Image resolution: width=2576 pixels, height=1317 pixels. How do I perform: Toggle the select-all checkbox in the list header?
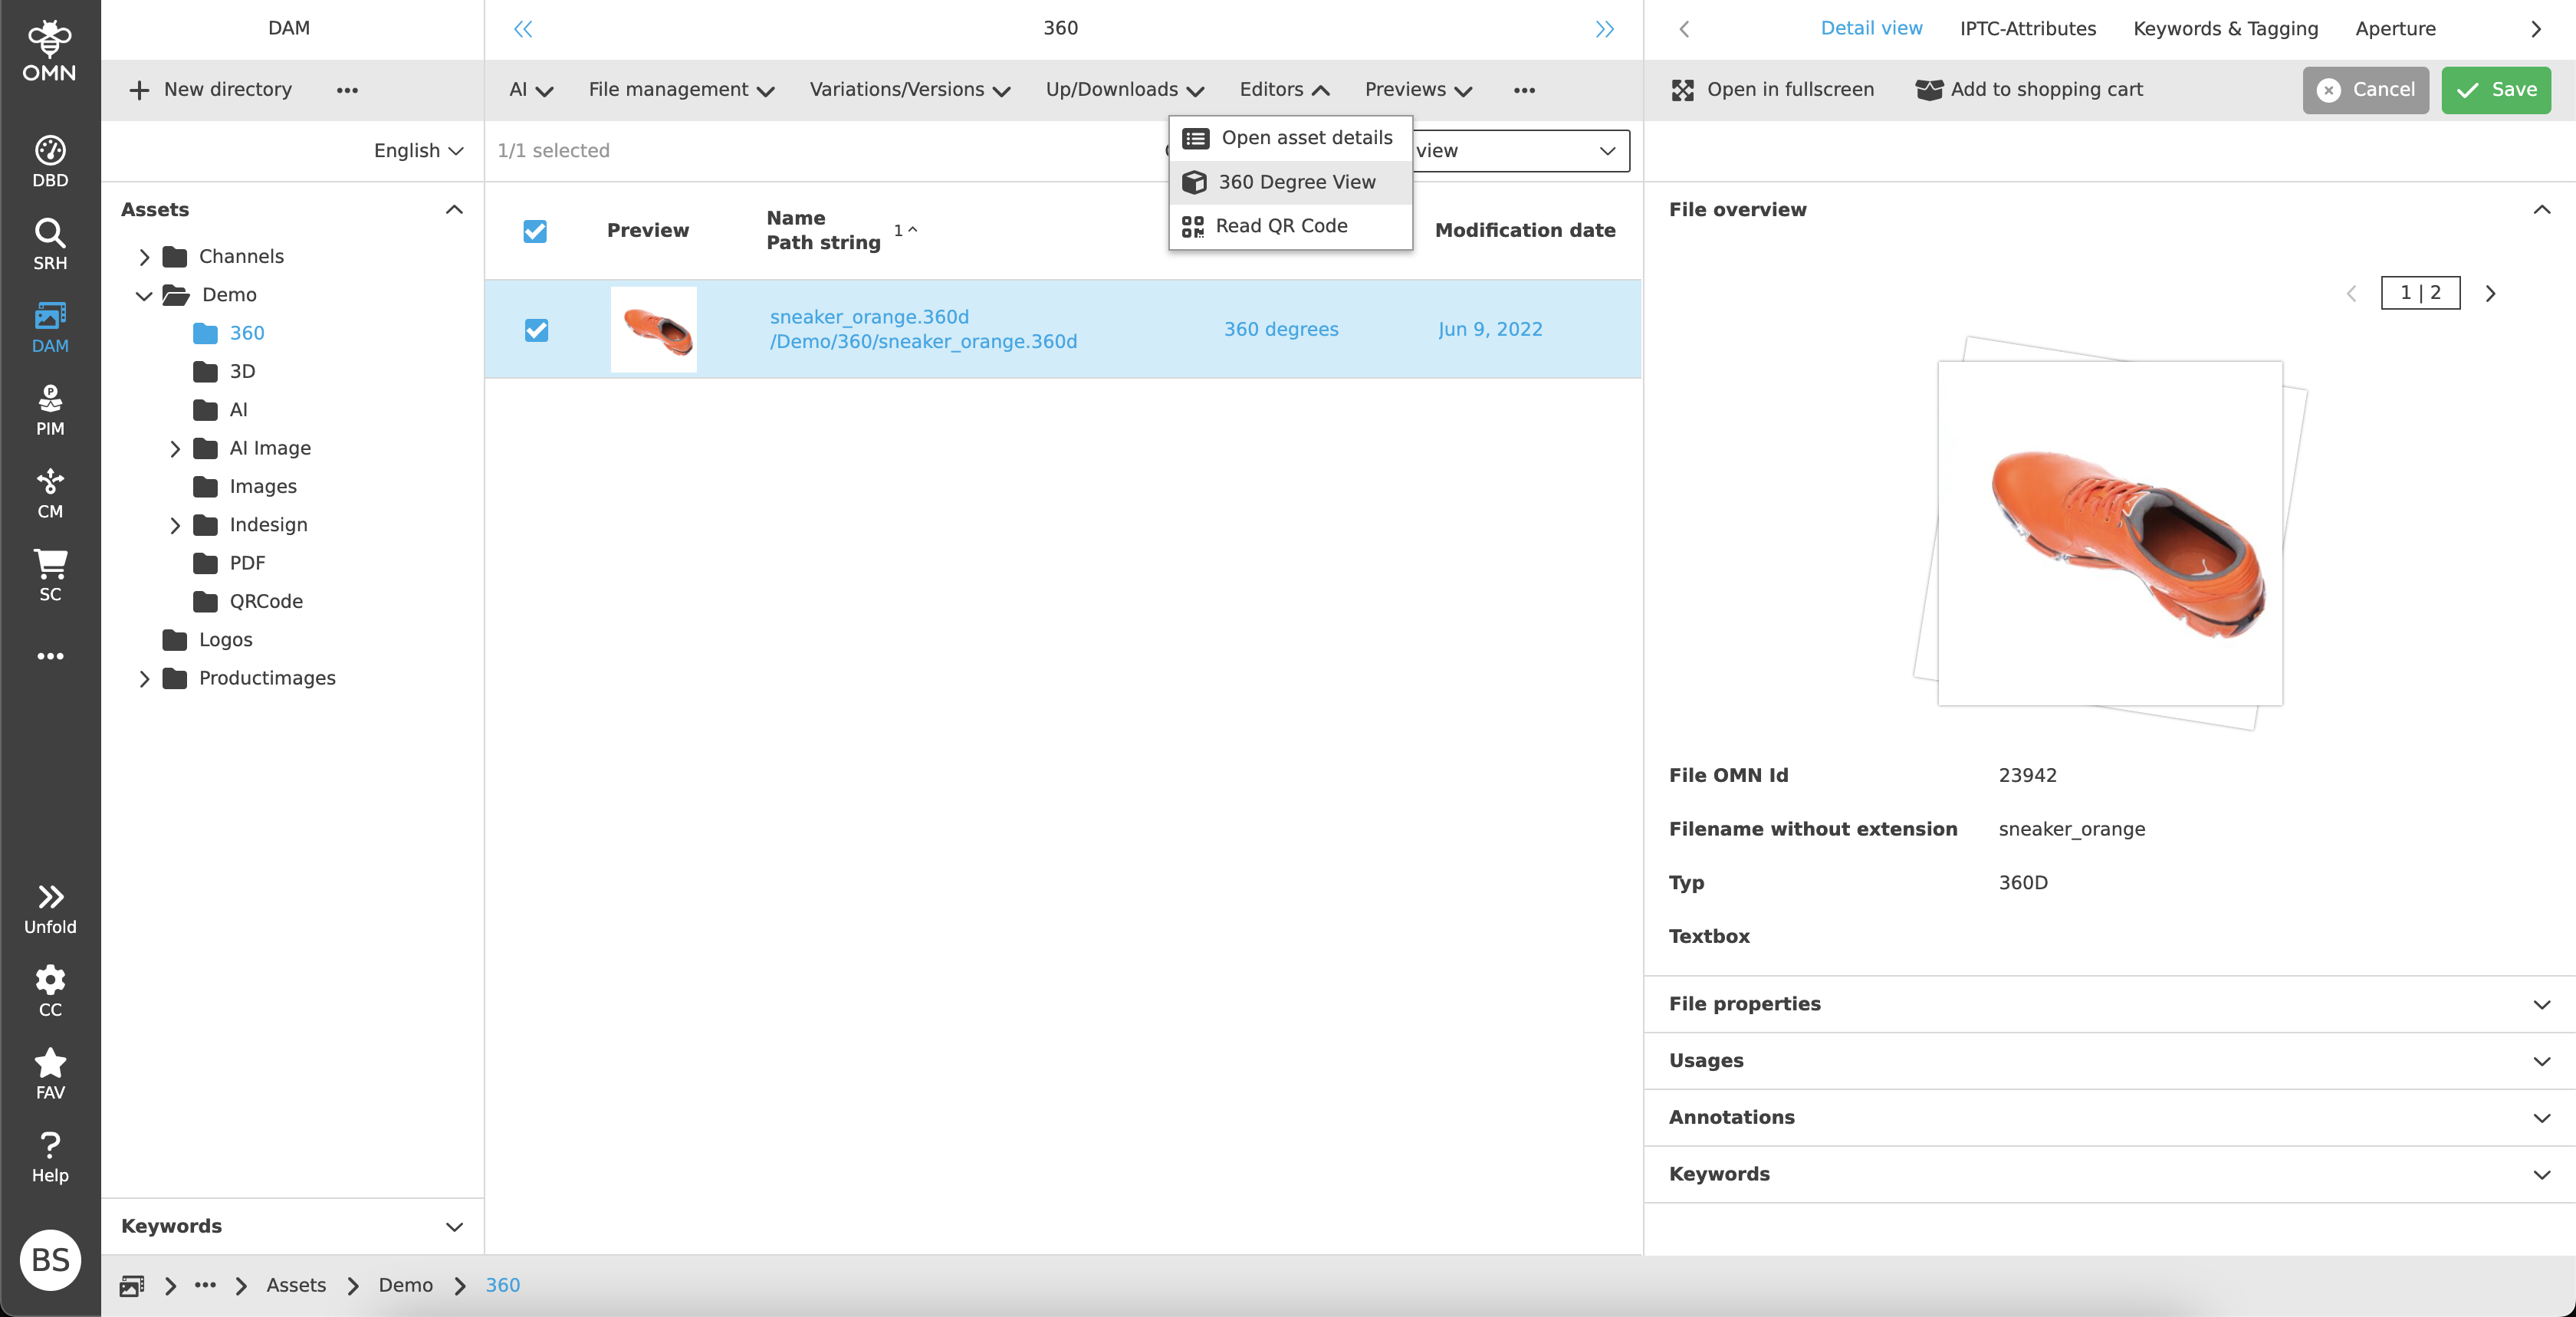535,231
